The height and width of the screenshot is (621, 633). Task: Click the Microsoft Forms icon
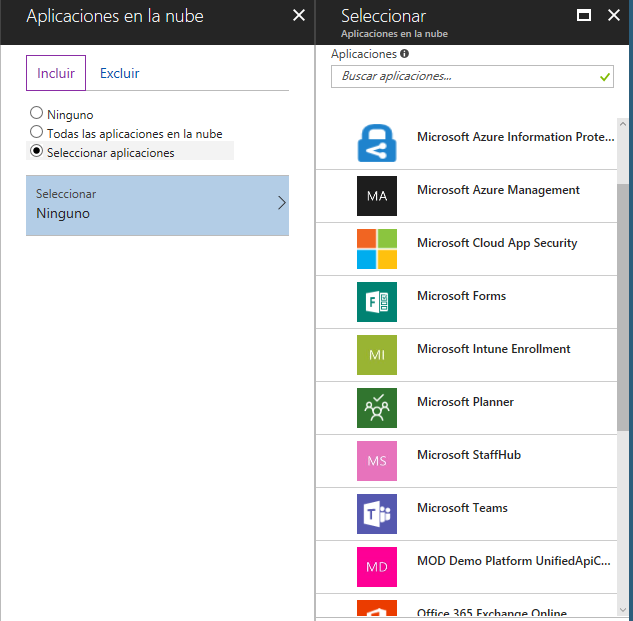coord(377,302)
